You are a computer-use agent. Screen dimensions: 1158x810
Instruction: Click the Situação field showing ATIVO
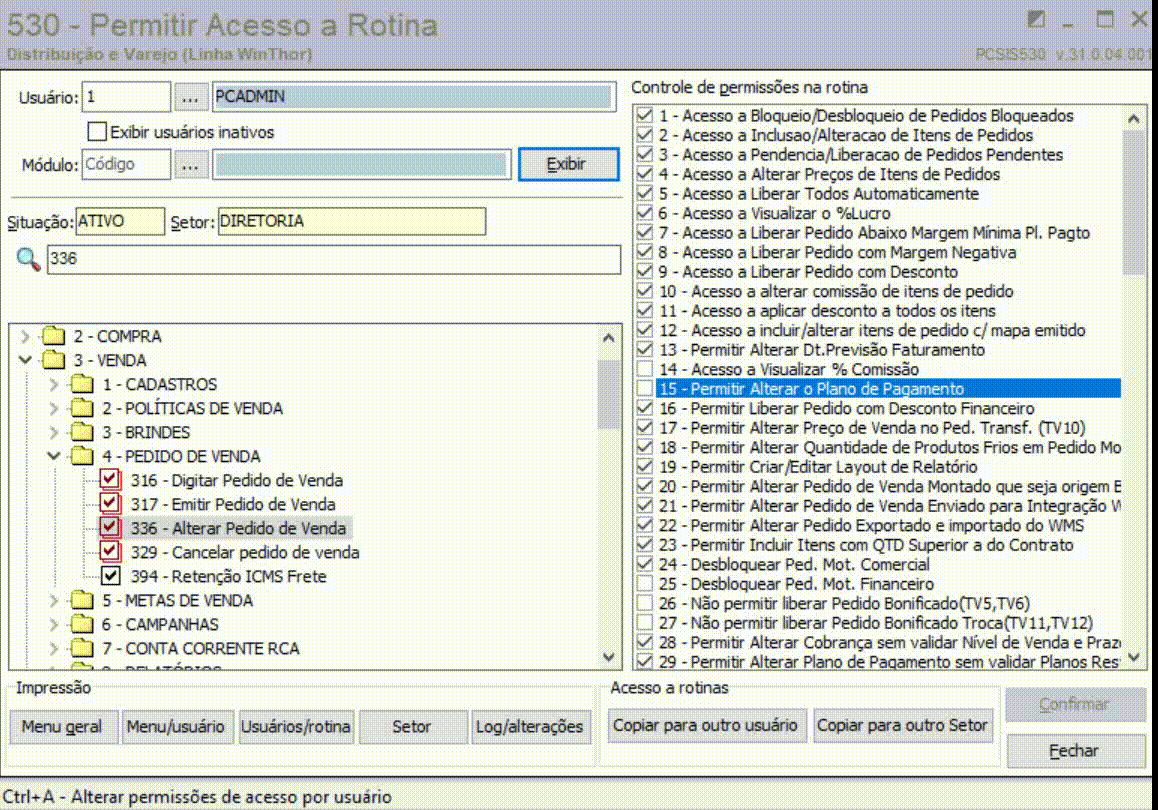pos(120,222)
